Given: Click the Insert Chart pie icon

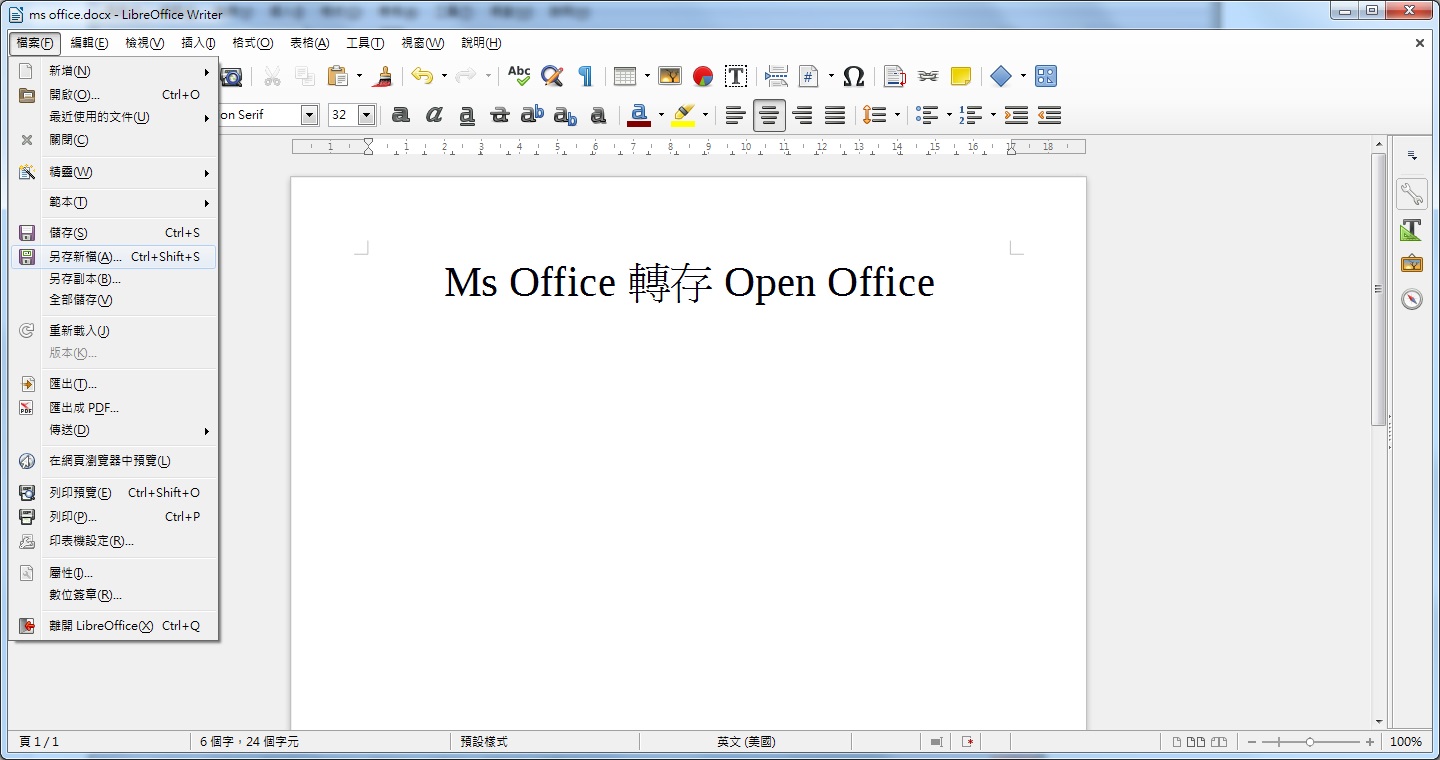Looking at the screenshot, I should pyautogui.click(x=703, y=76).
